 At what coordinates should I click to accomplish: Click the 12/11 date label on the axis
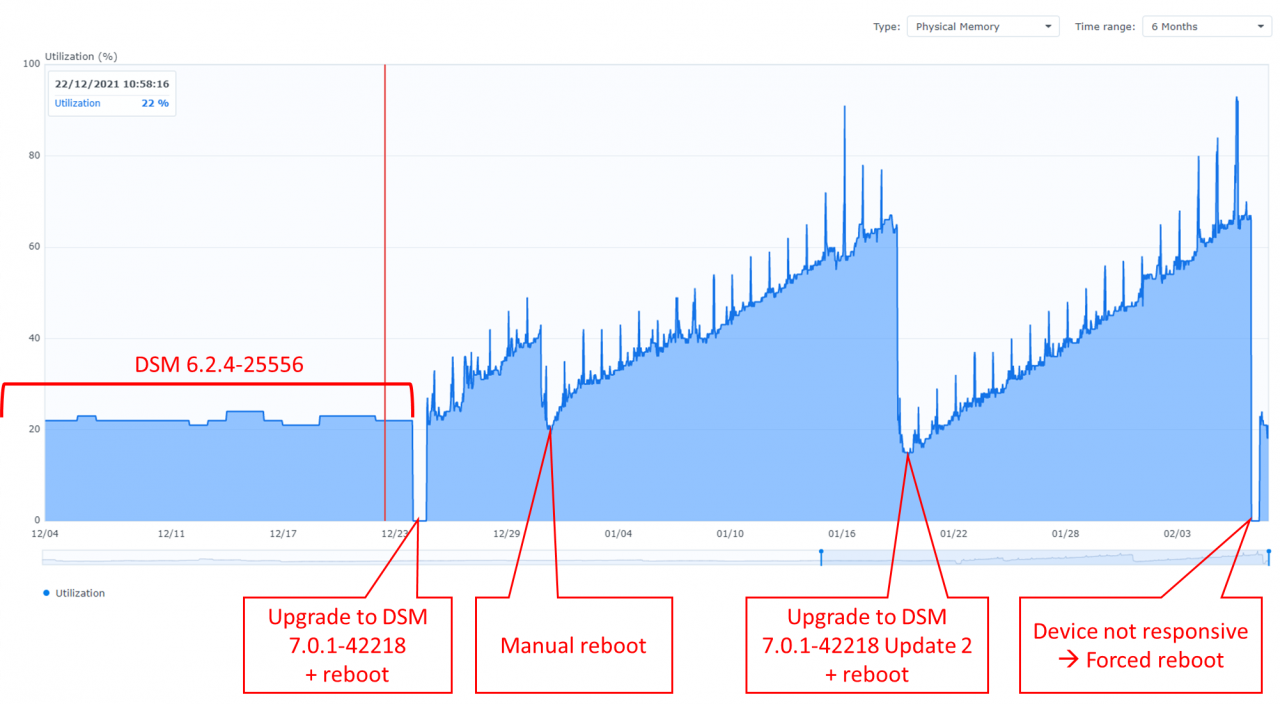coord(171,533)
